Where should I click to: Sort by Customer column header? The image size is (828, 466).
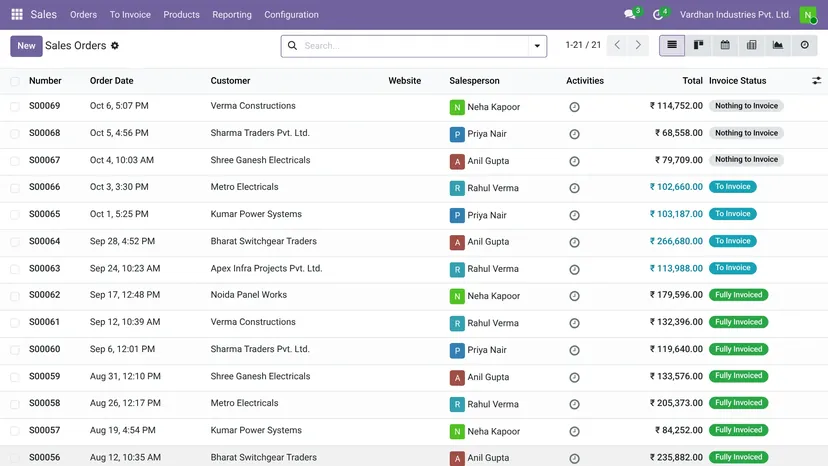pos(230,81)
